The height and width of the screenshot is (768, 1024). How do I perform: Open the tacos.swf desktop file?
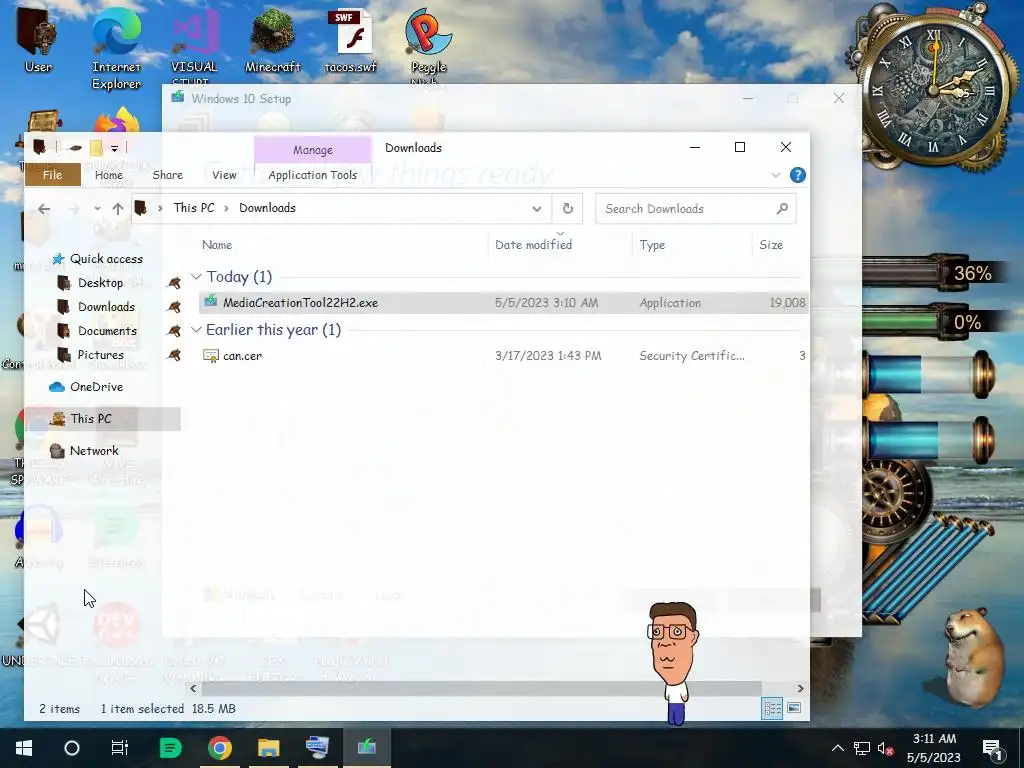(350, 39)
